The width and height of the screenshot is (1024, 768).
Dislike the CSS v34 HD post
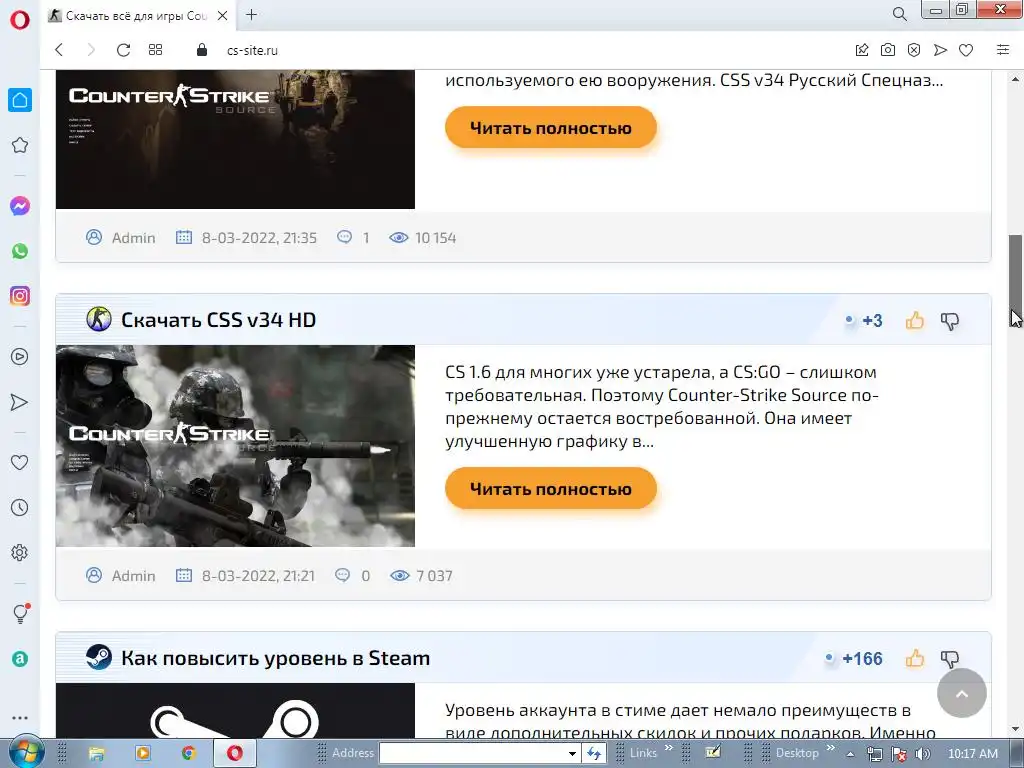pos(950,321)
